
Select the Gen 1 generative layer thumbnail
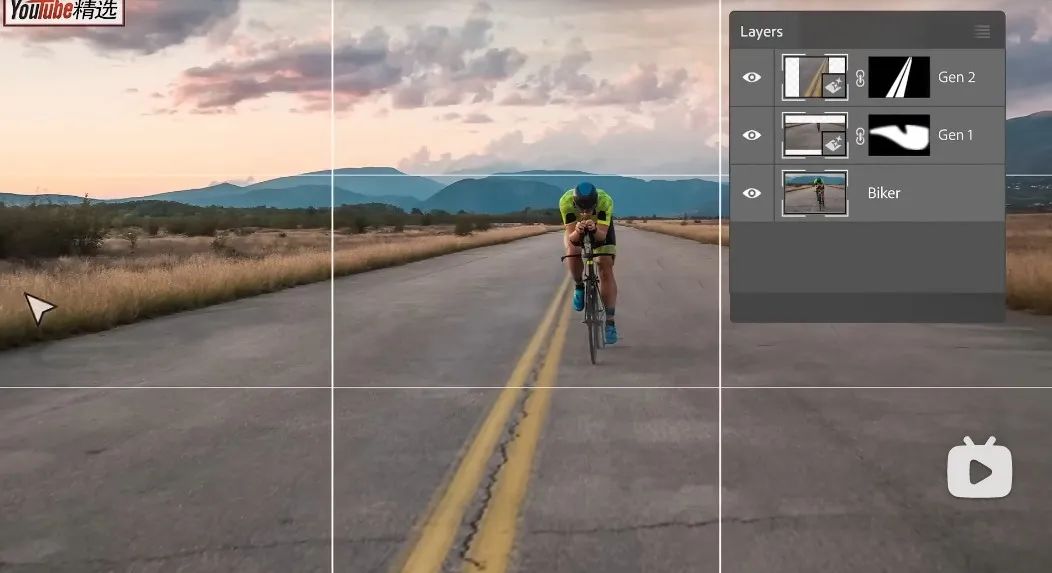[x=815, y=135]
